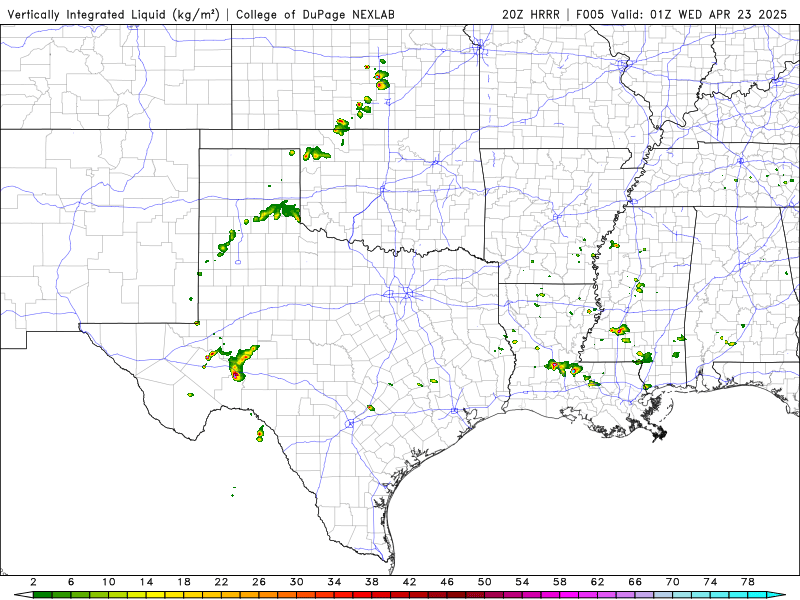Click the colorbar value label '50'
The width and height of the screenshot is (800, 600).
tap(485, 582)
